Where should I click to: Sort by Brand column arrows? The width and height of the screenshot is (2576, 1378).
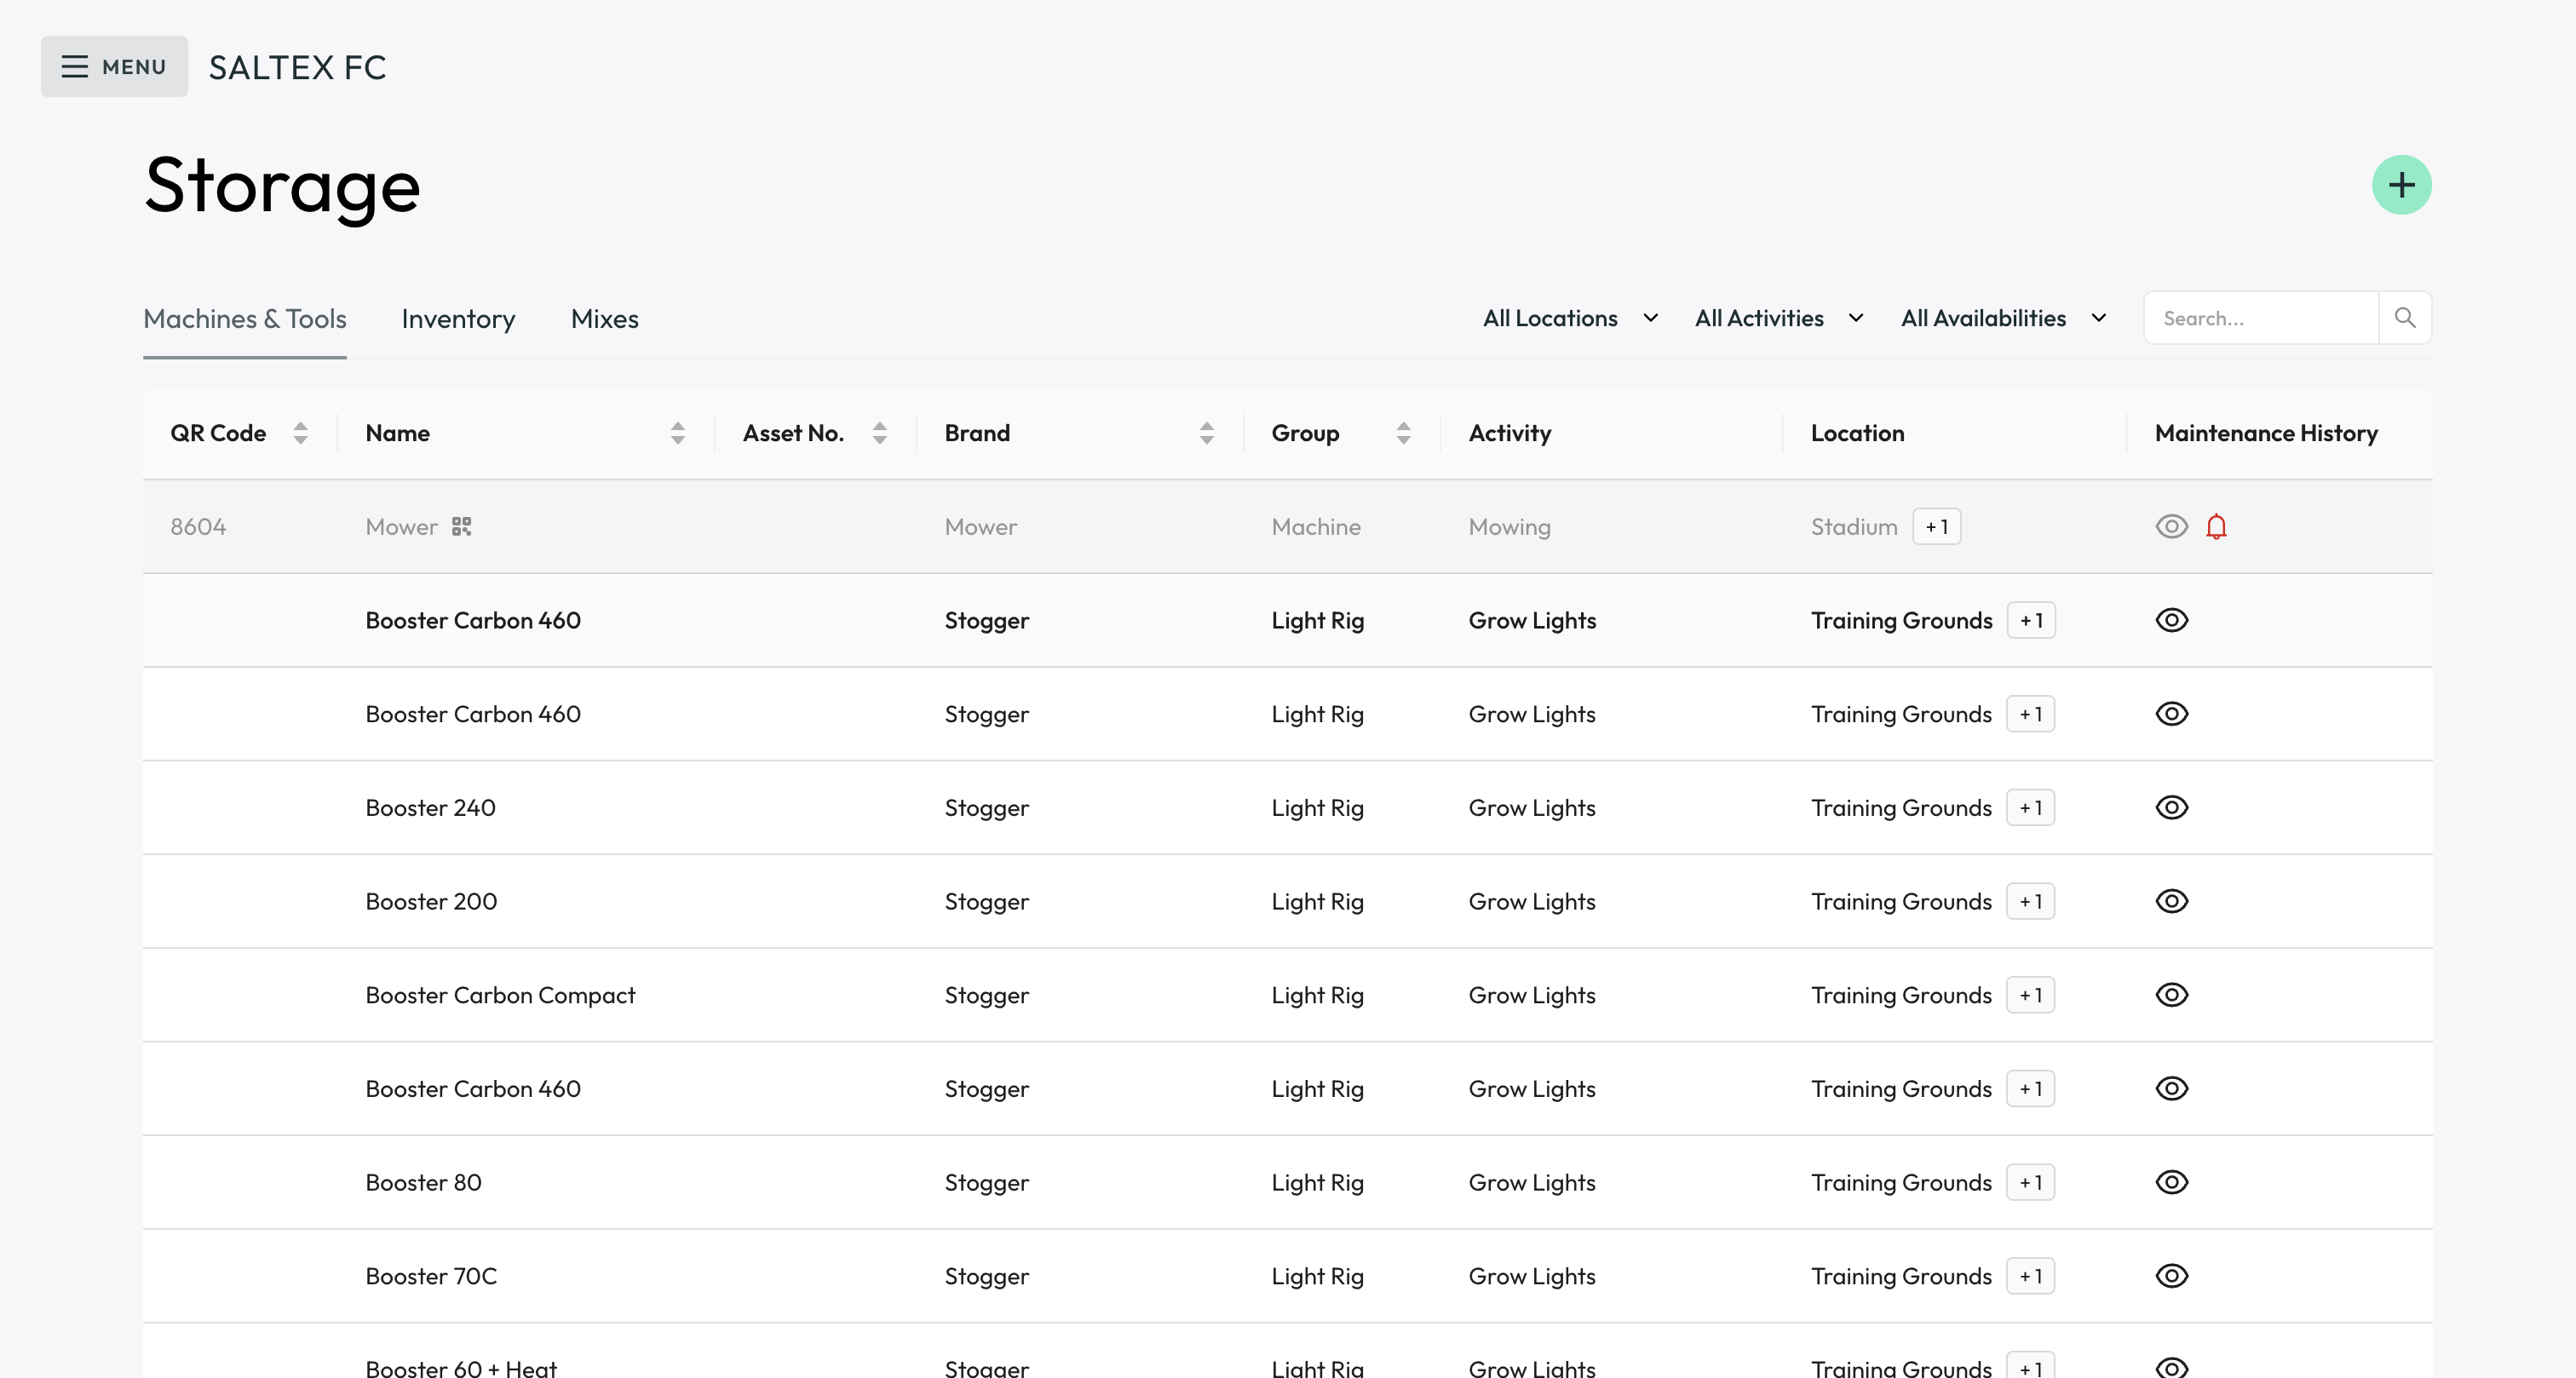(x=1206, y=433)
